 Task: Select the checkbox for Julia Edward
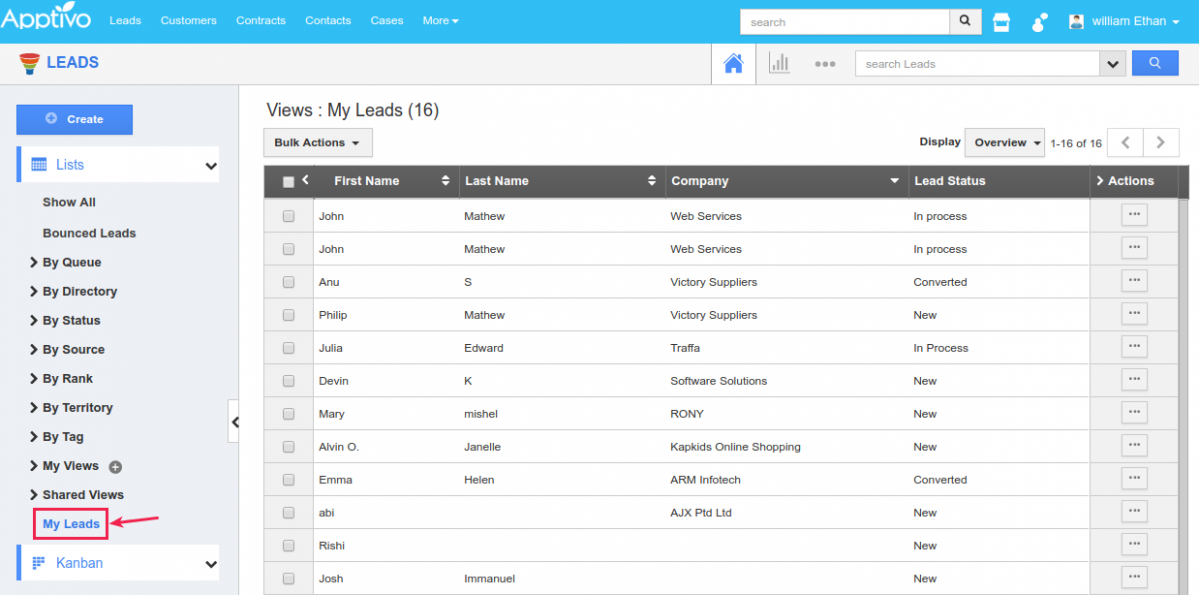289,348
